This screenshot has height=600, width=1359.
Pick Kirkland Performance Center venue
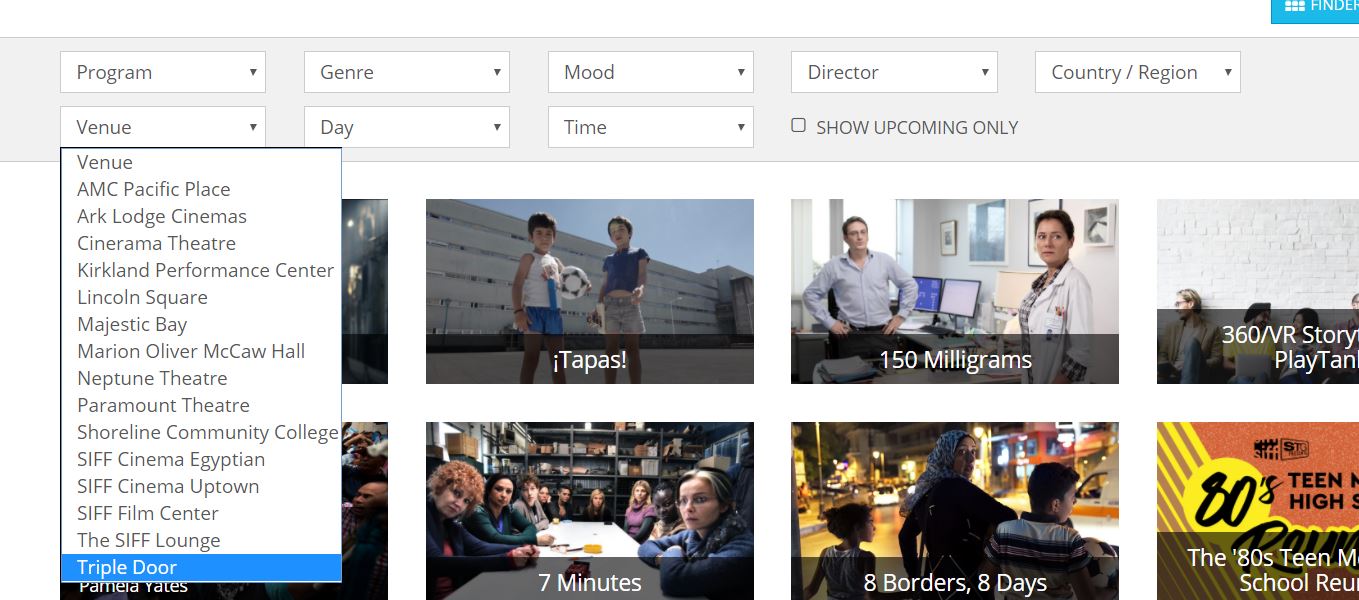201,270
